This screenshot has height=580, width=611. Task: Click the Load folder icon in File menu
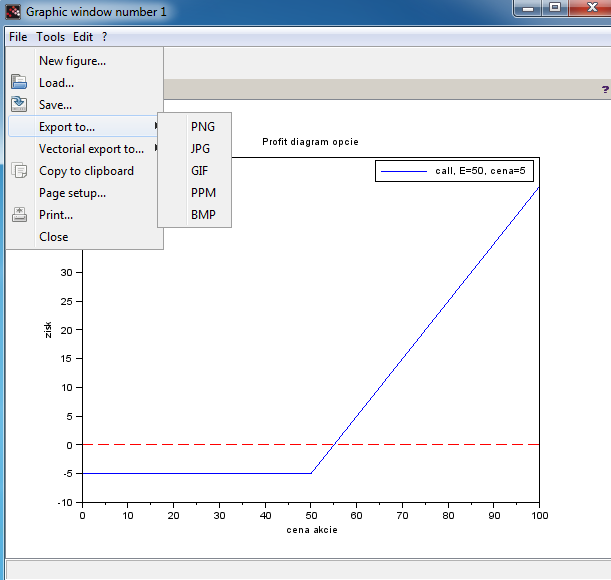coord(19,82)
